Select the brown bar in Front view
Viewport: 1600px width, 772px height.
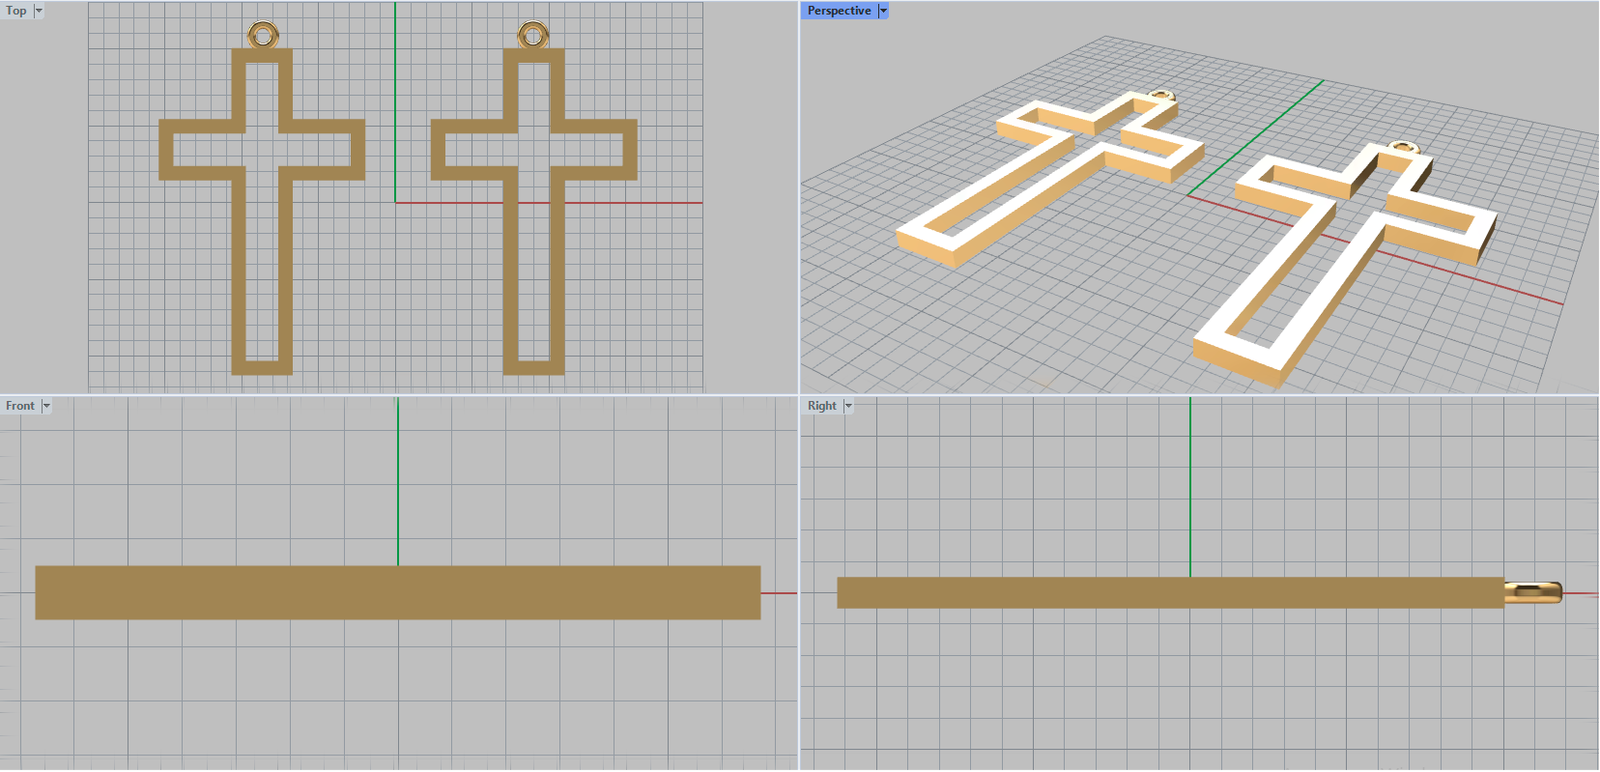[x=397, y=593]
